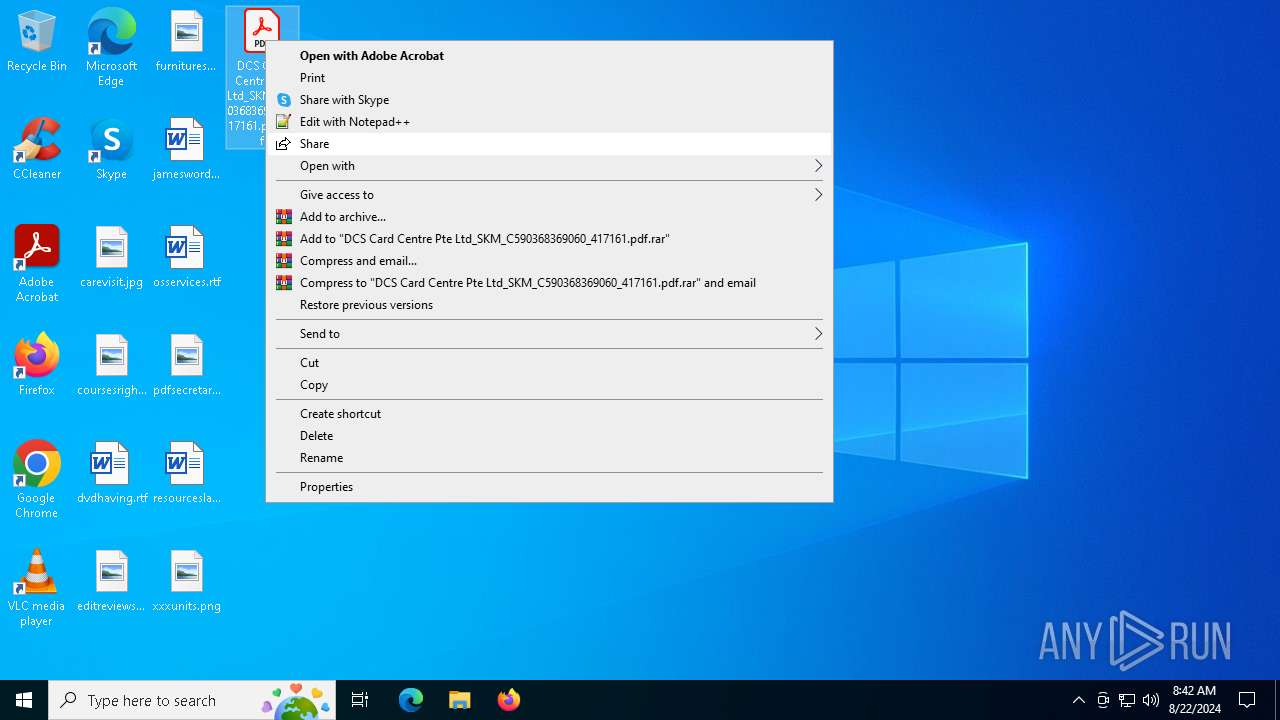Select the coursesrigh image file icon

pyautogui.click(x=112, y=366)
